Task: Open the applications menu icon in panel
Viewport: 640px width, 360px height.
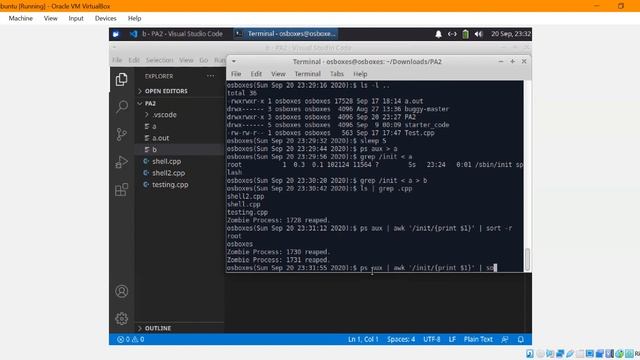Action: pyautogui.click(x=116, y=34)
